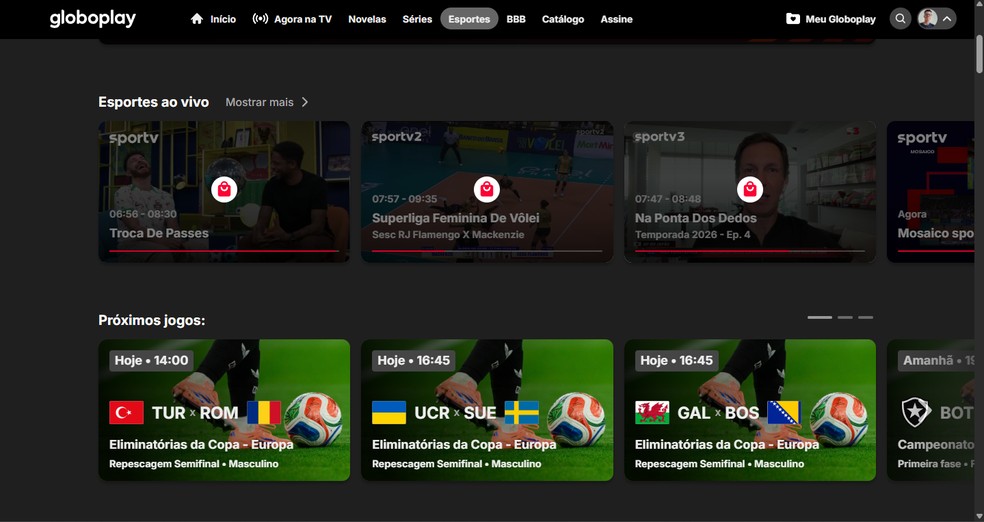Image resolution: width=984 pixels, height=522 pixels.
Task: Open the Superliga Feminina De Vôlei card
Action: point(487,191)
